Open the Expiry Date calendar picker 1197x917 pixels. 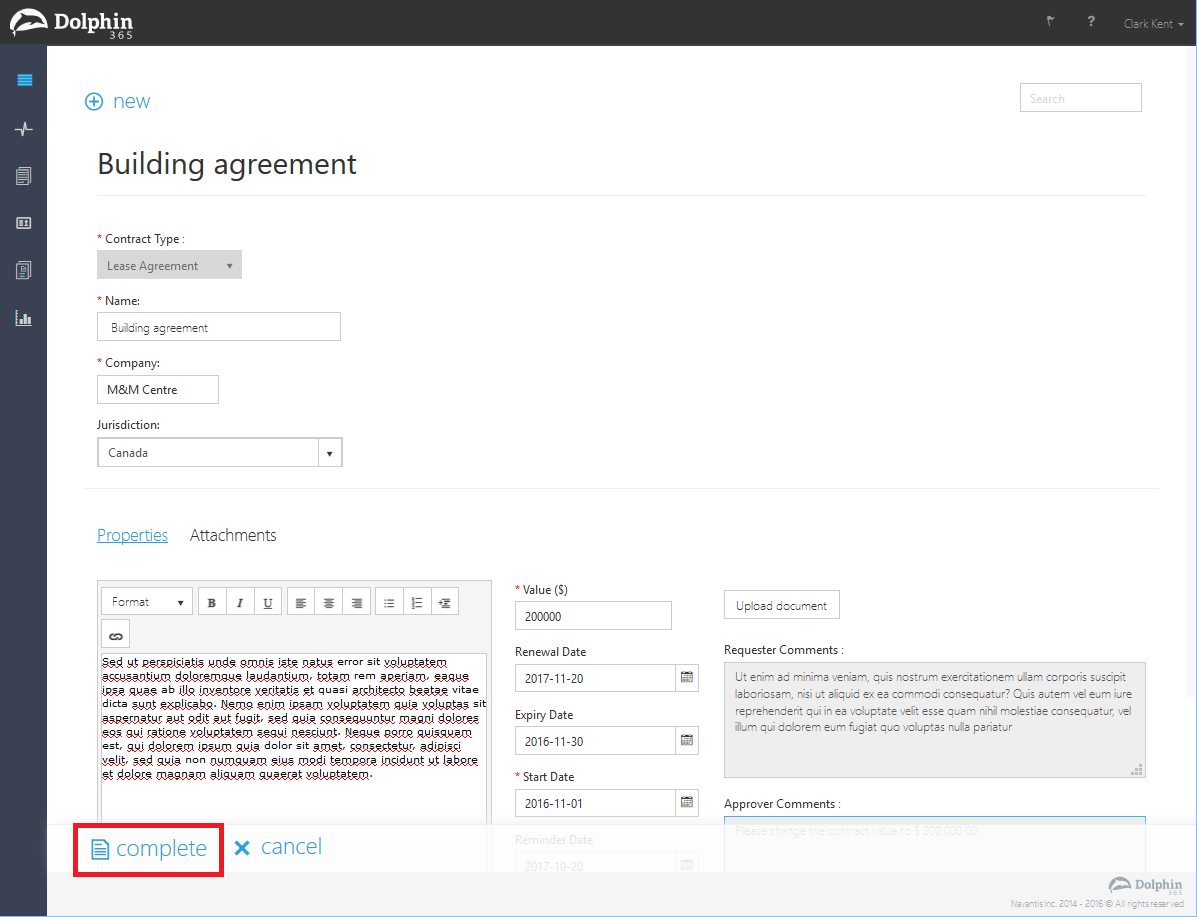coord(687,741)
